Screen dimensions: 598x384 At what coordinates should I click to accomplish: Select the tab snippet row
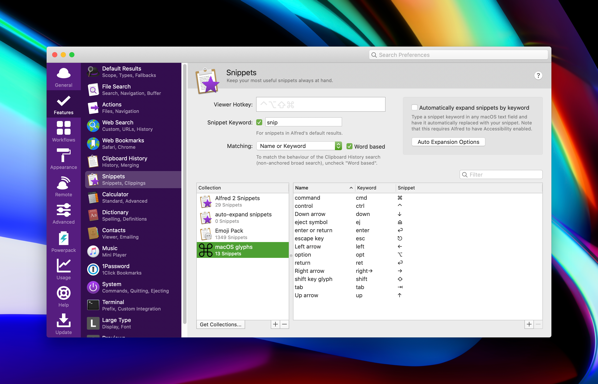(418, 287)
